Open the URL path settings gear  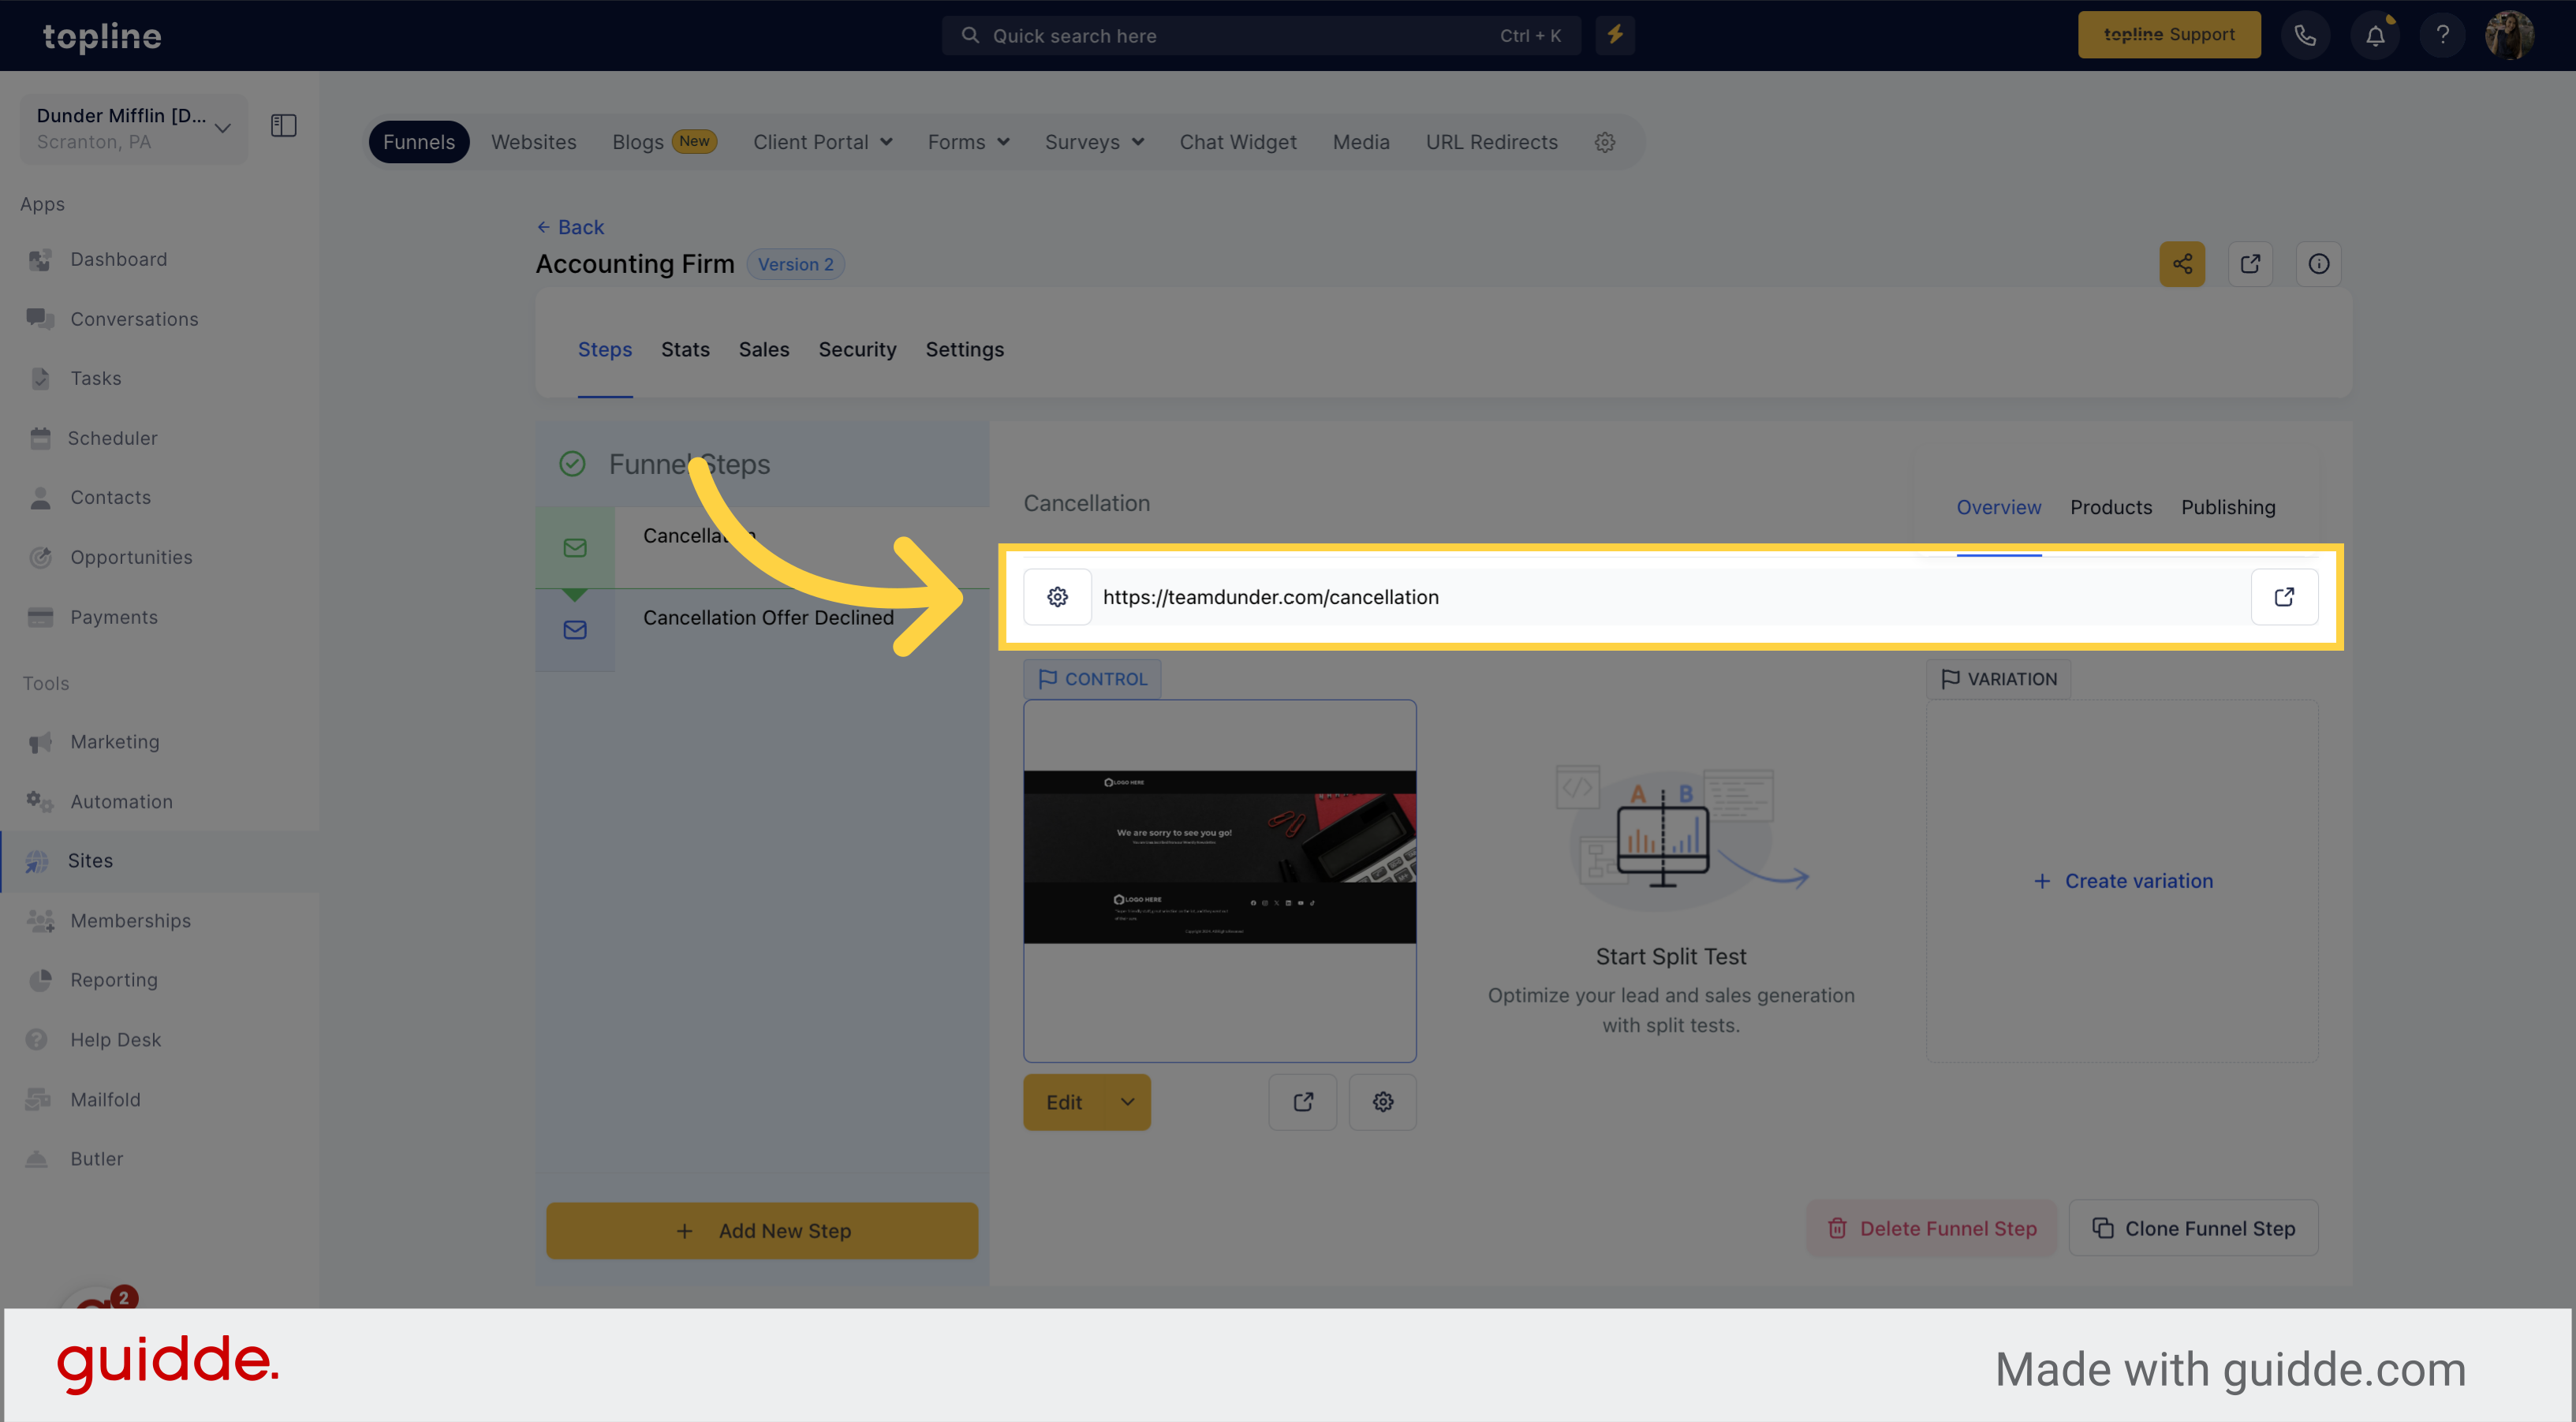[1057, 597]
